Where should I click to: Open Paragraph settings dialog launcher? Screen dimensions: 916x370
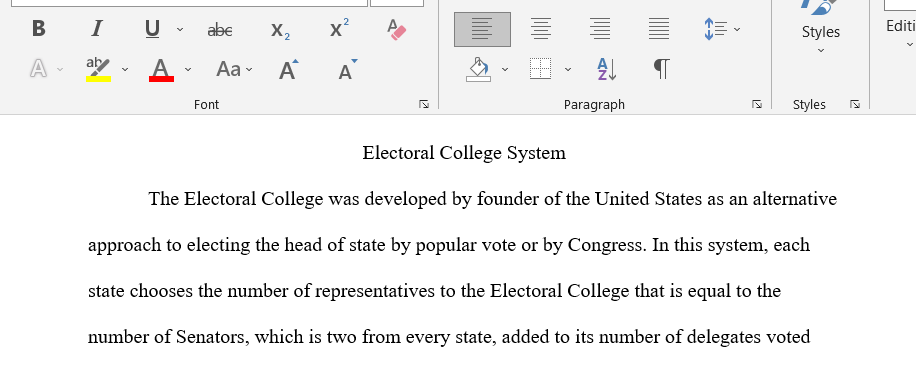(x=757, y=104)
